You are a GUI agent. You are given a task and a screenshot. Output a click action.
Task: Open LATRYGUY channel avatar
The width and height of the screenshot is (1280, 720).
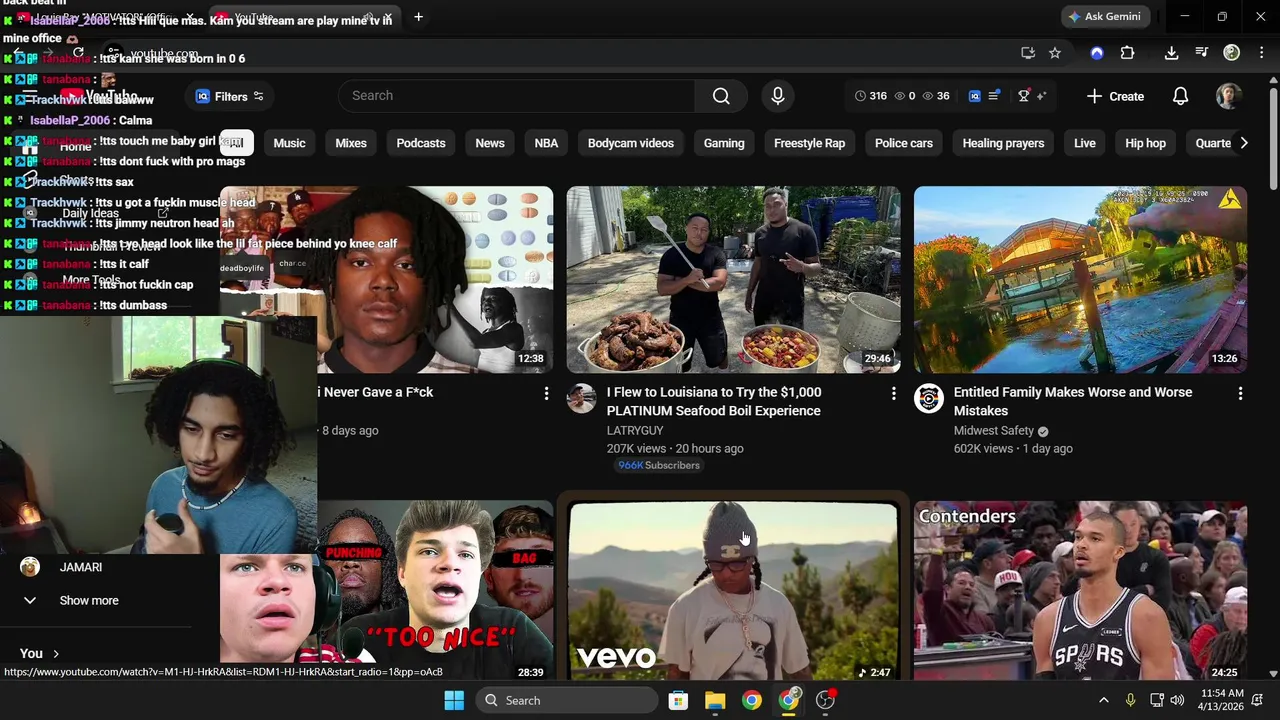tap(581, 398)
